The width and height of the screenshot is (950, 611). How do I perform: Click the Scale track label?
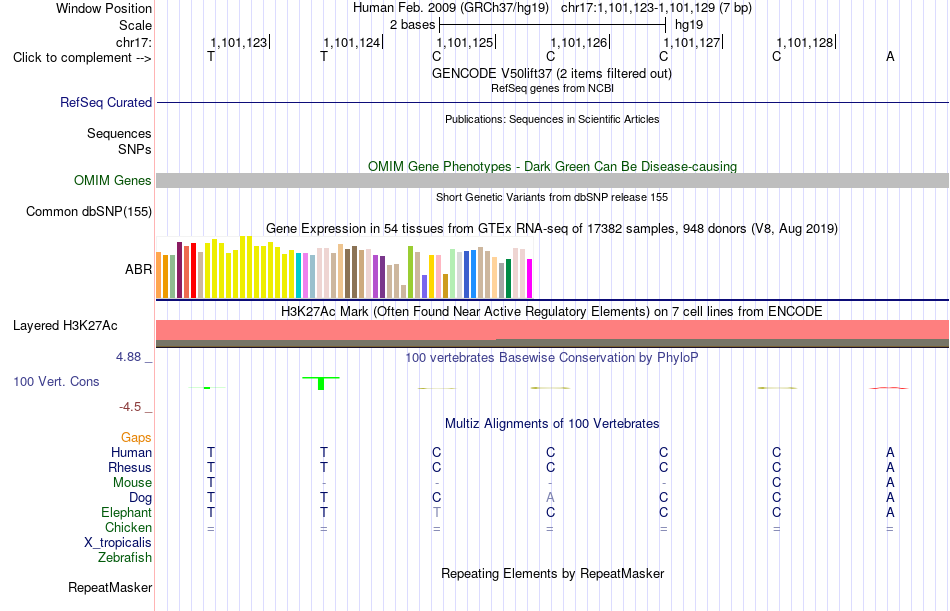point(136,25)
